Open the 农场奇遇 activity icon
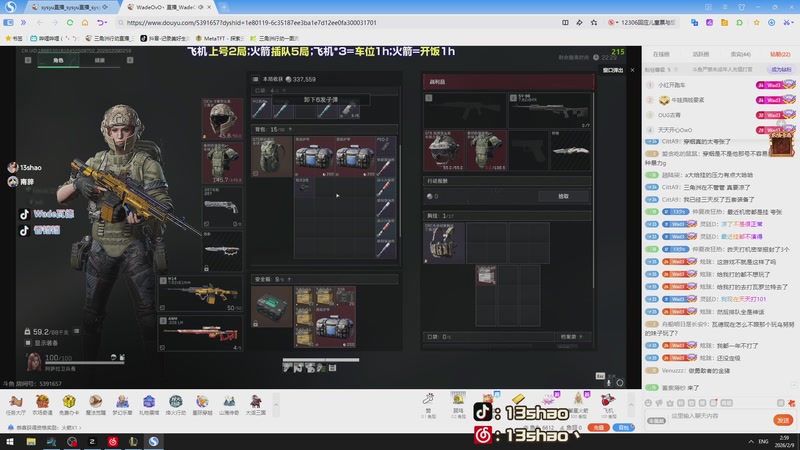Viewport: 800px width, 450px height. click(x=42, y=405)
